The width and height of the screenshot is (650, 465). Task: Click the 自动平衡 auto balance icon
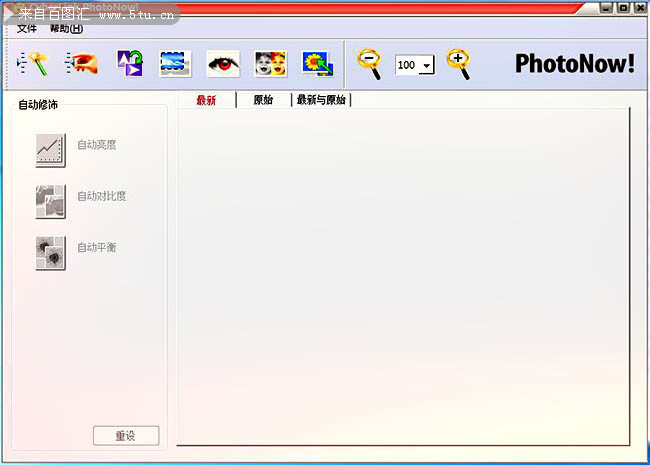[50, 252]
